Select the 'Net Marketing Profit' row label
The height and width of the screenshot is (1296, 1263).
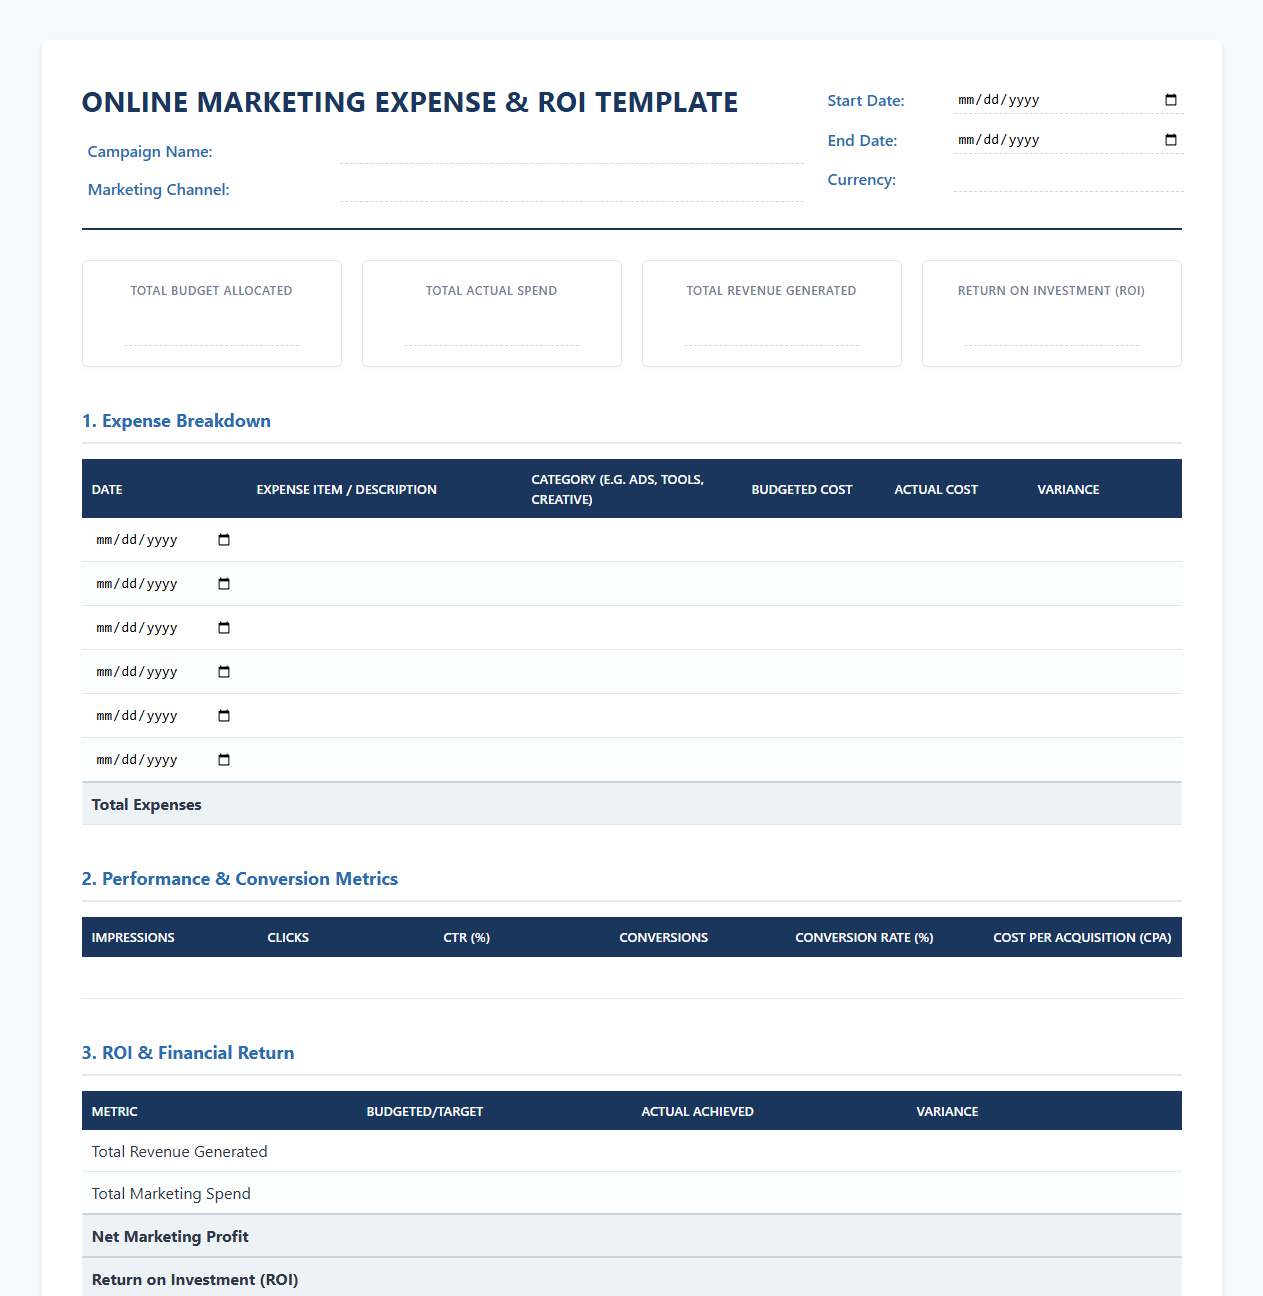[x=170, y=1237]
